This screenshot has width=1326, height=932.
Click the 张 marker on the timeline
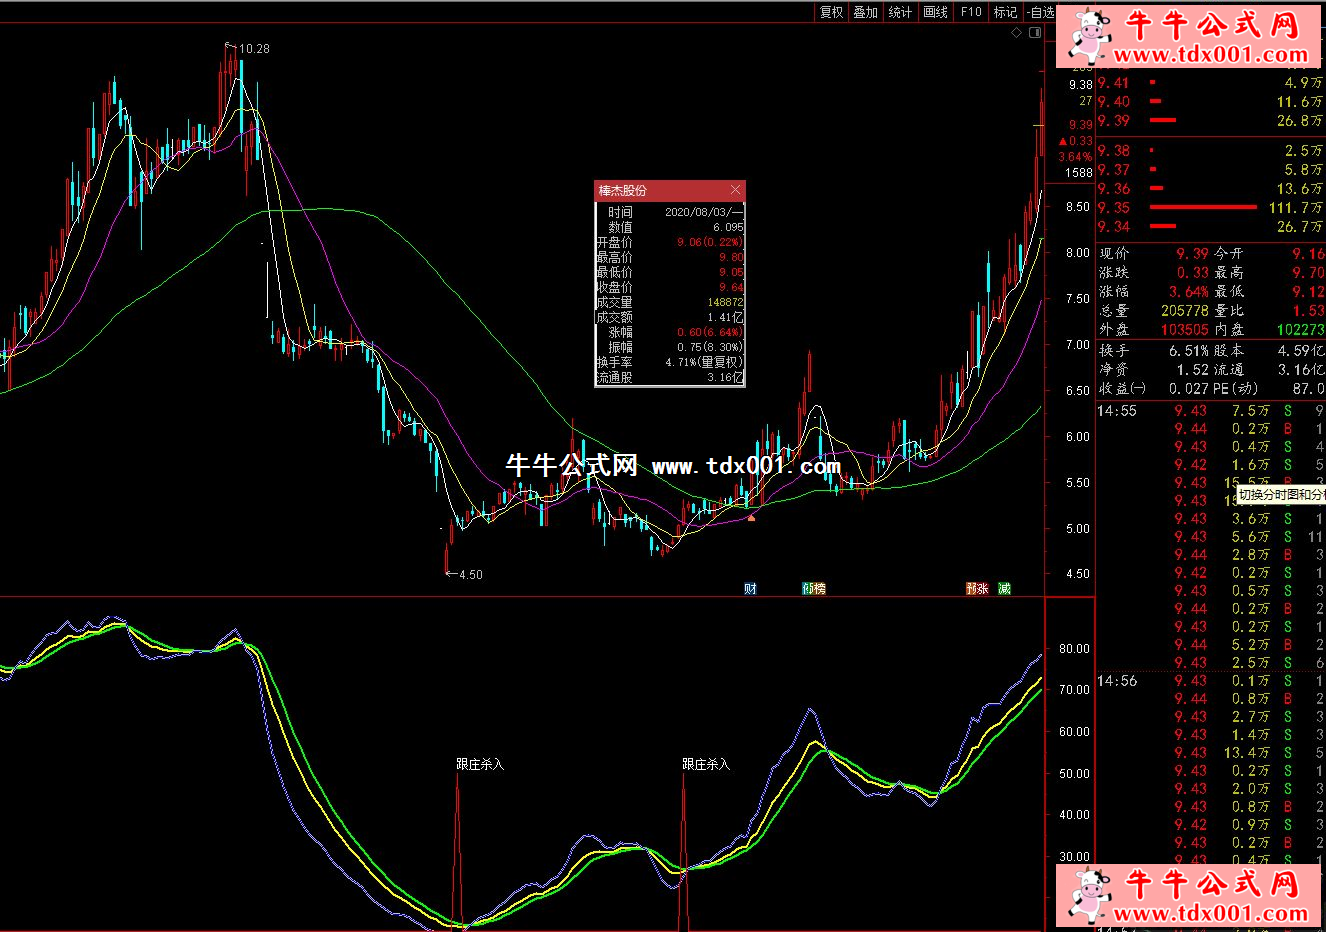click(983, 588)
